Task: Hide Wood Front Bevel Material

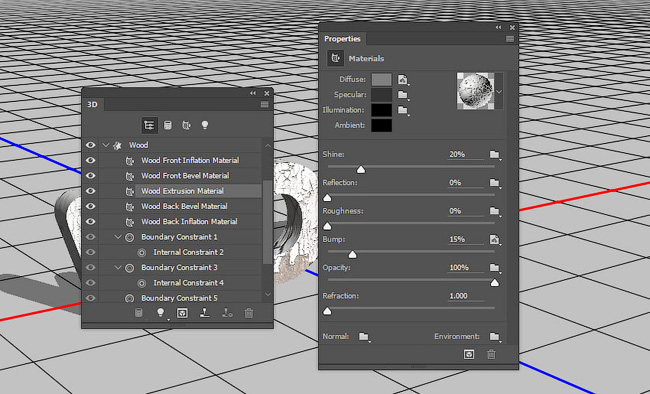Action: point(90,176)
